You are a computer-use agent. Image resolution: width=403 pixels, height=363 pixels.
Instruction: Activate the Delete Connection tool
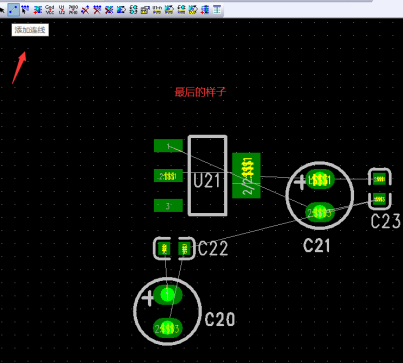[85, 10]
